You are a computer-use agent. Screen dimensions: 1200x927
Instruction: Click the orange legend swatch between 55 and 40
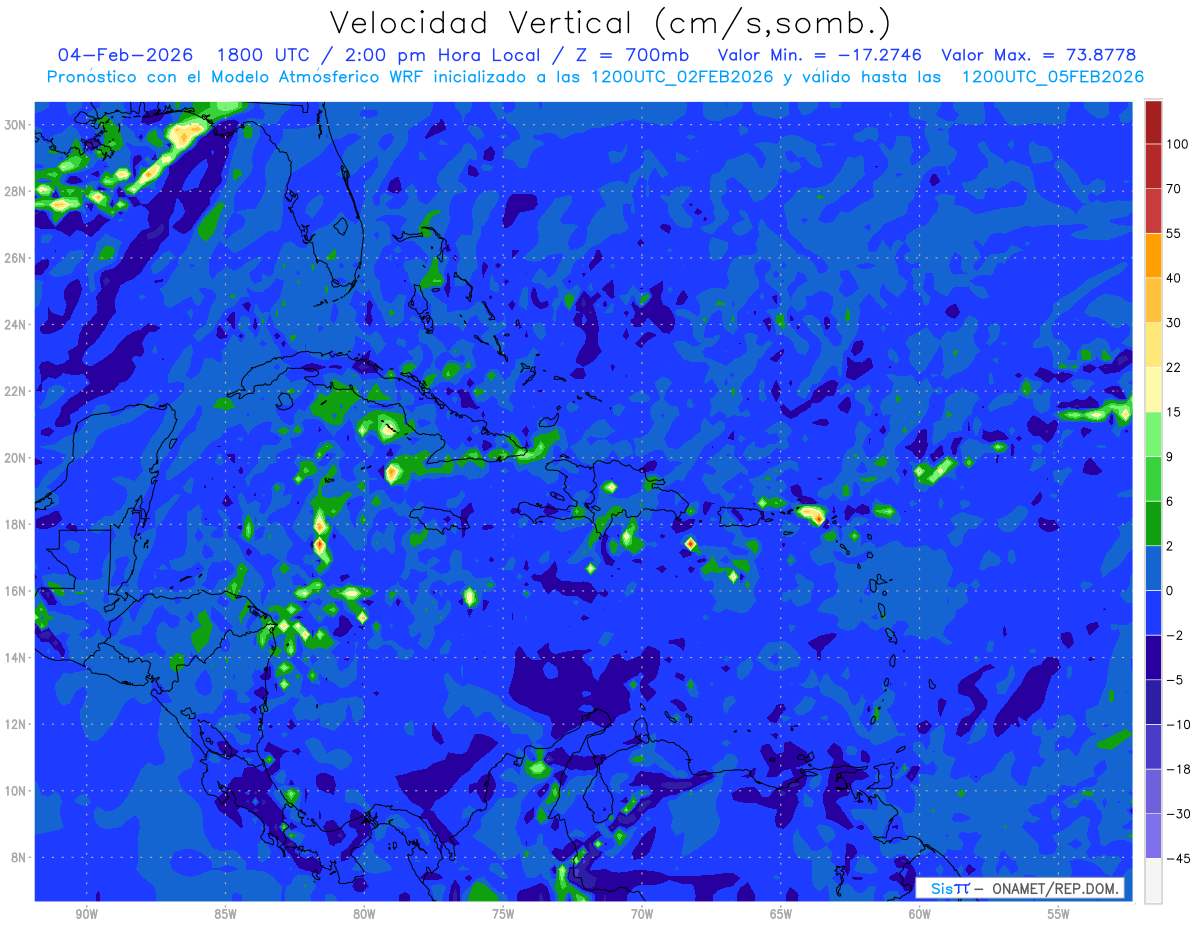[x=1153, y=255]
